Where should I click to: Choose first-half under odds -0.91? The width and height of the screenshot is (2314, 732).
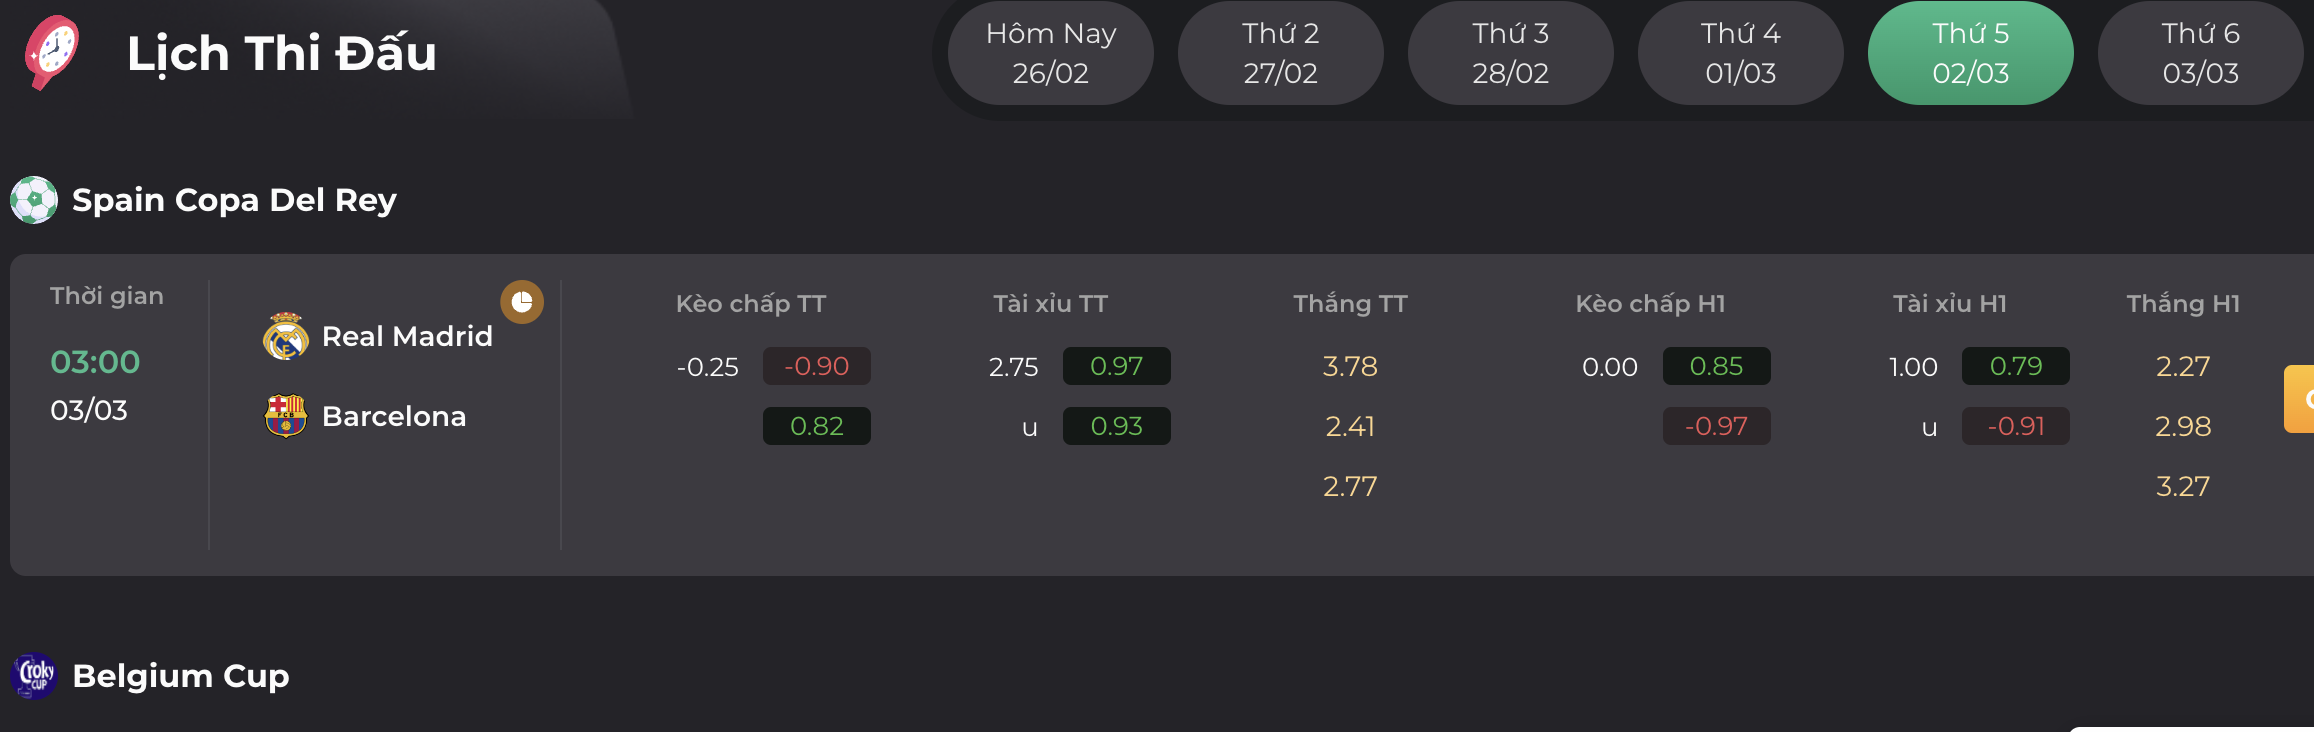[x=2016, y=426]
